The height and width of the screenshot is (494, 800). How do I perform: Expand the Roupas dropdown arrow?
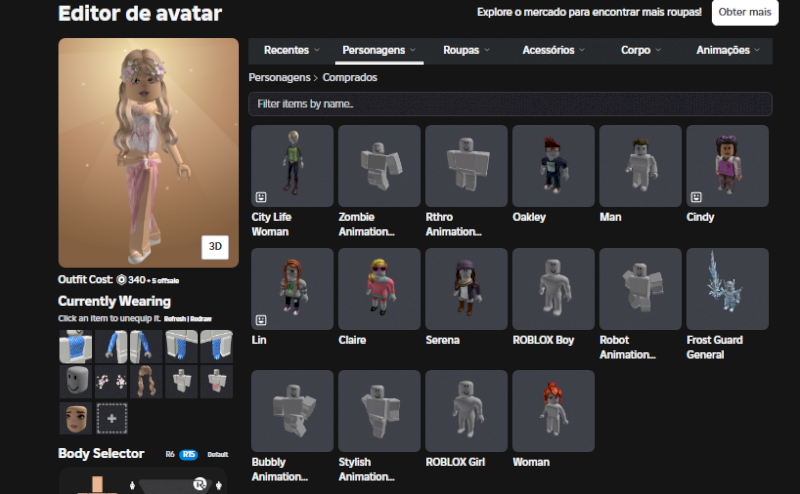click(x=487, y=50)
